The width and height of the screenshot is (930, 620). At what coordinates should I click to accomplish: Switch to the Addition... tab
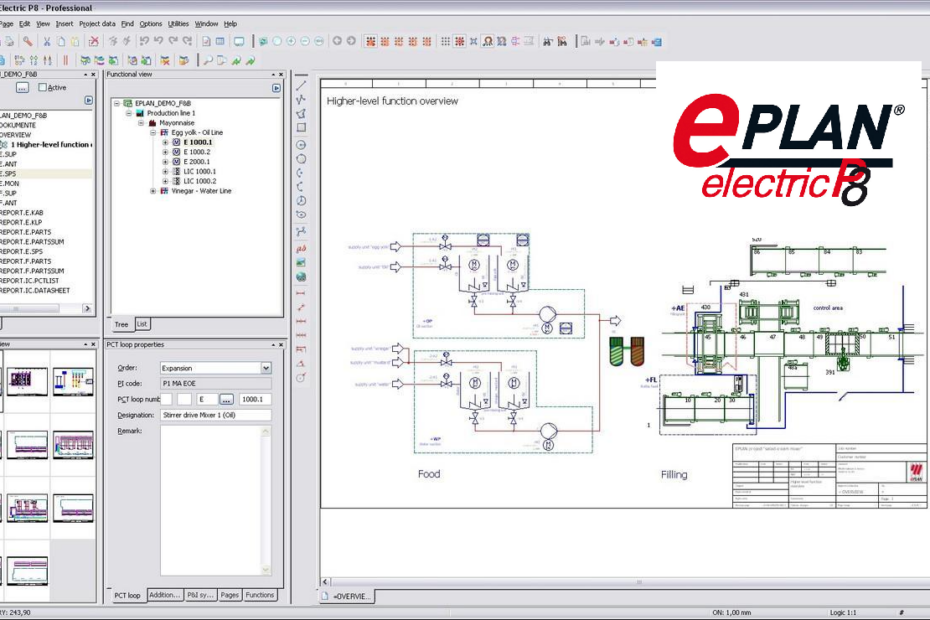coord(164,594)
